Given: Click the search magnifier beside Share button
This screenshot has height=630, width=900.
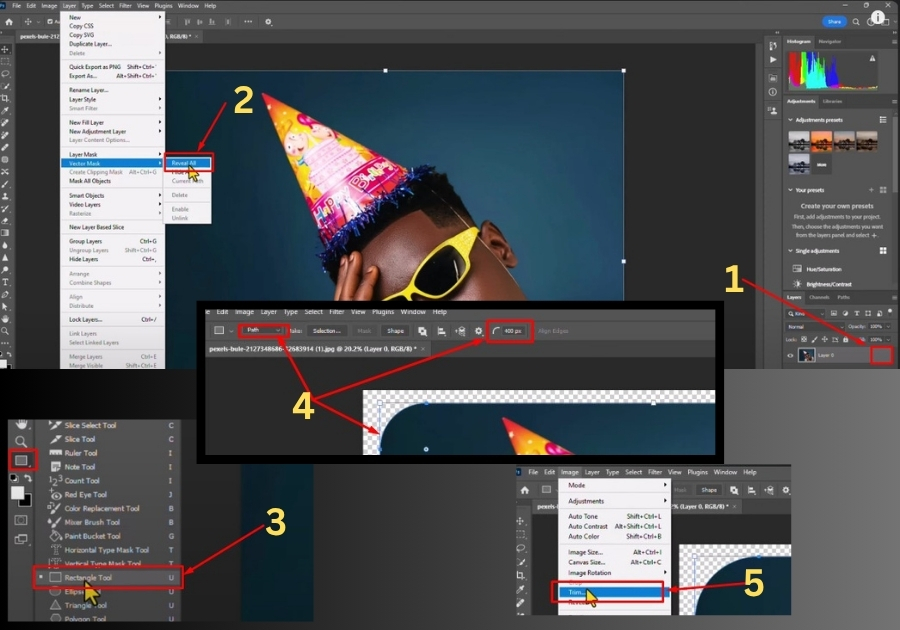Looking at the screenshot, I should click(x=856, y=22).
